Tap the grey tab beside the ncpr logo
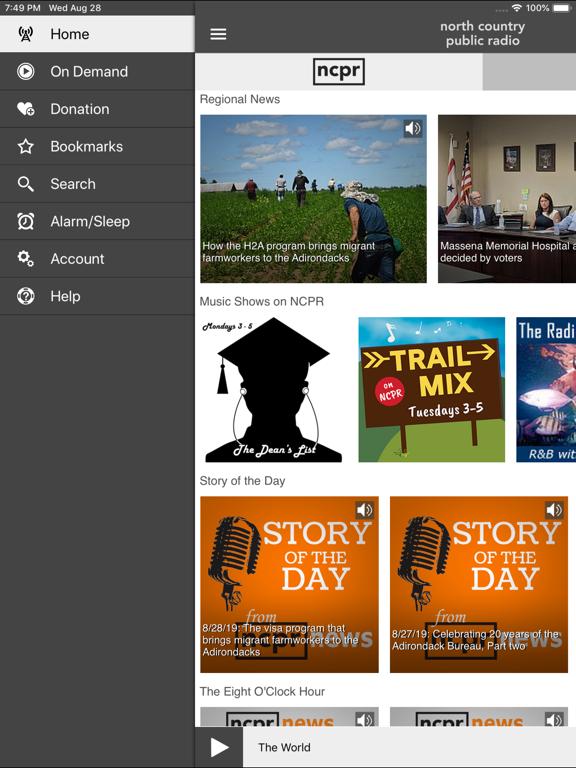This screenshot has width=576, height=768. (x=529, y=72)
